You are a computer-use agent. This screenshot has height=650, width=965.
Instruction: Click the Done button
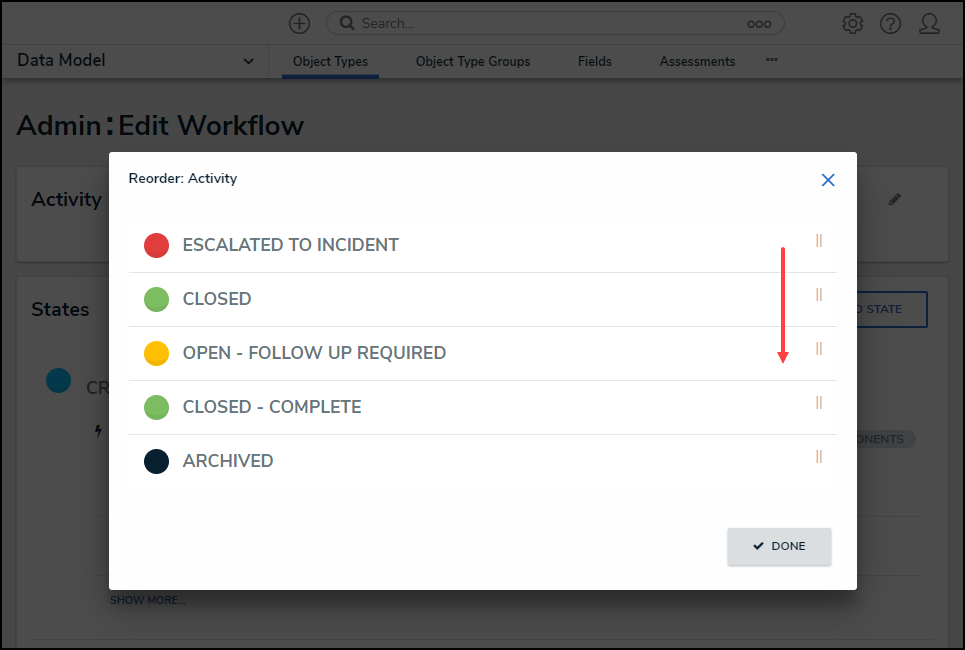[x=779, y=546]
